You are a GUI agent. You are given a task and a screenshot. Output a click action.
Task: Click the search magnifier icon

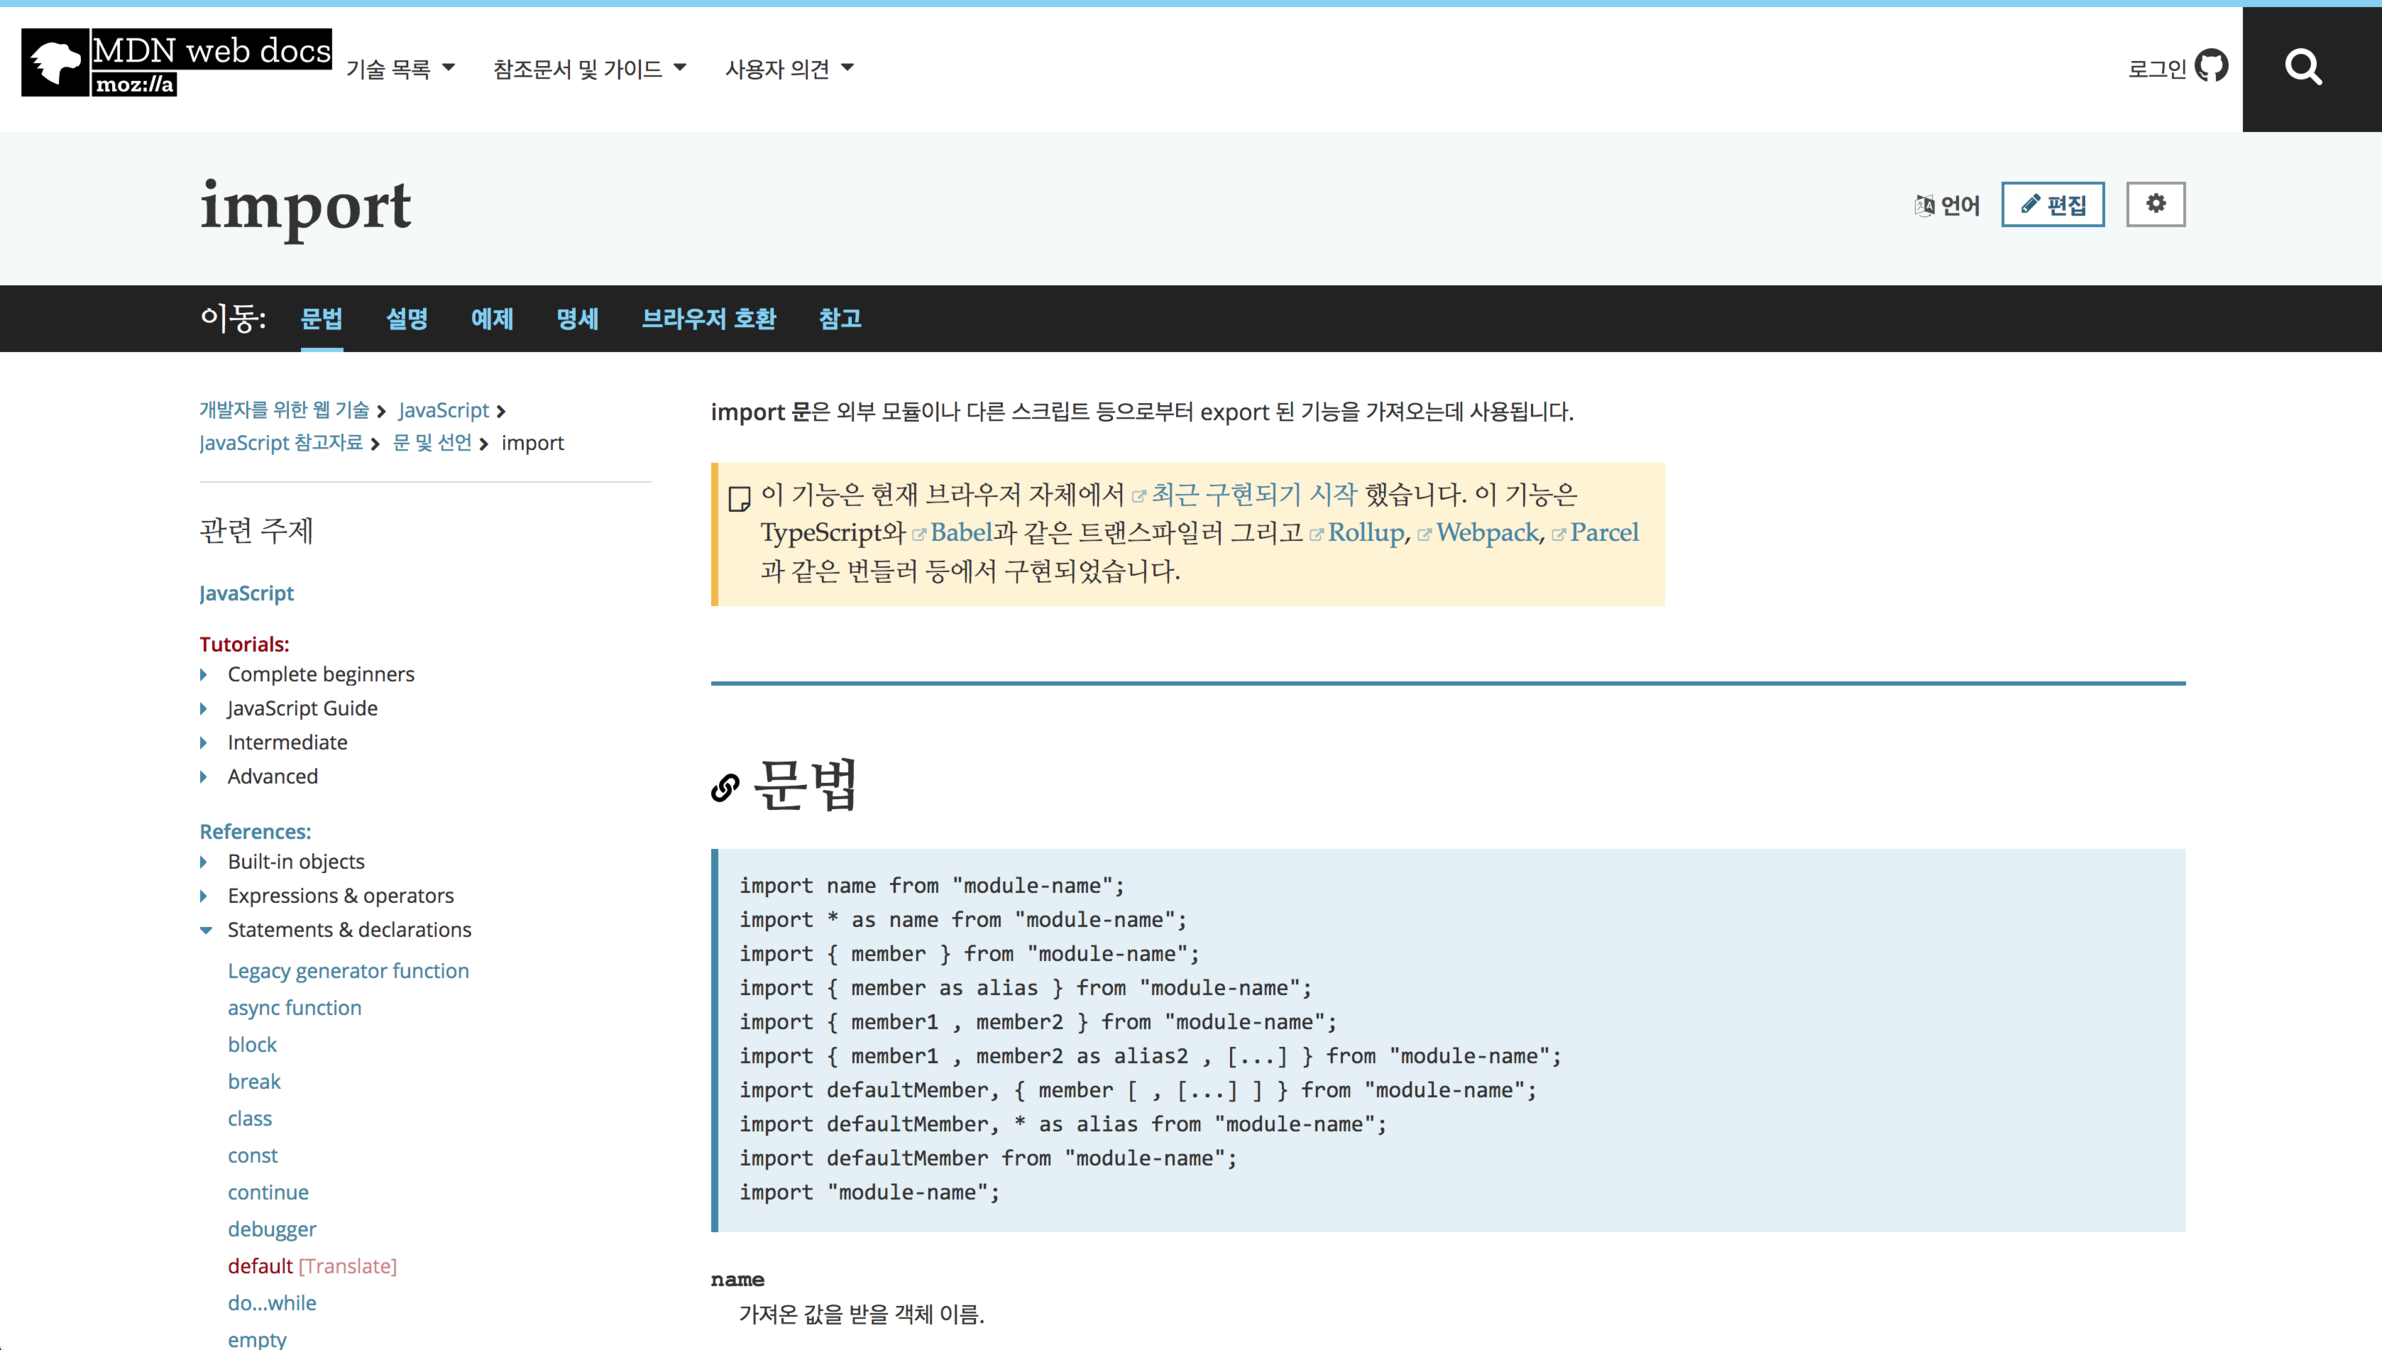(2303, 68)
